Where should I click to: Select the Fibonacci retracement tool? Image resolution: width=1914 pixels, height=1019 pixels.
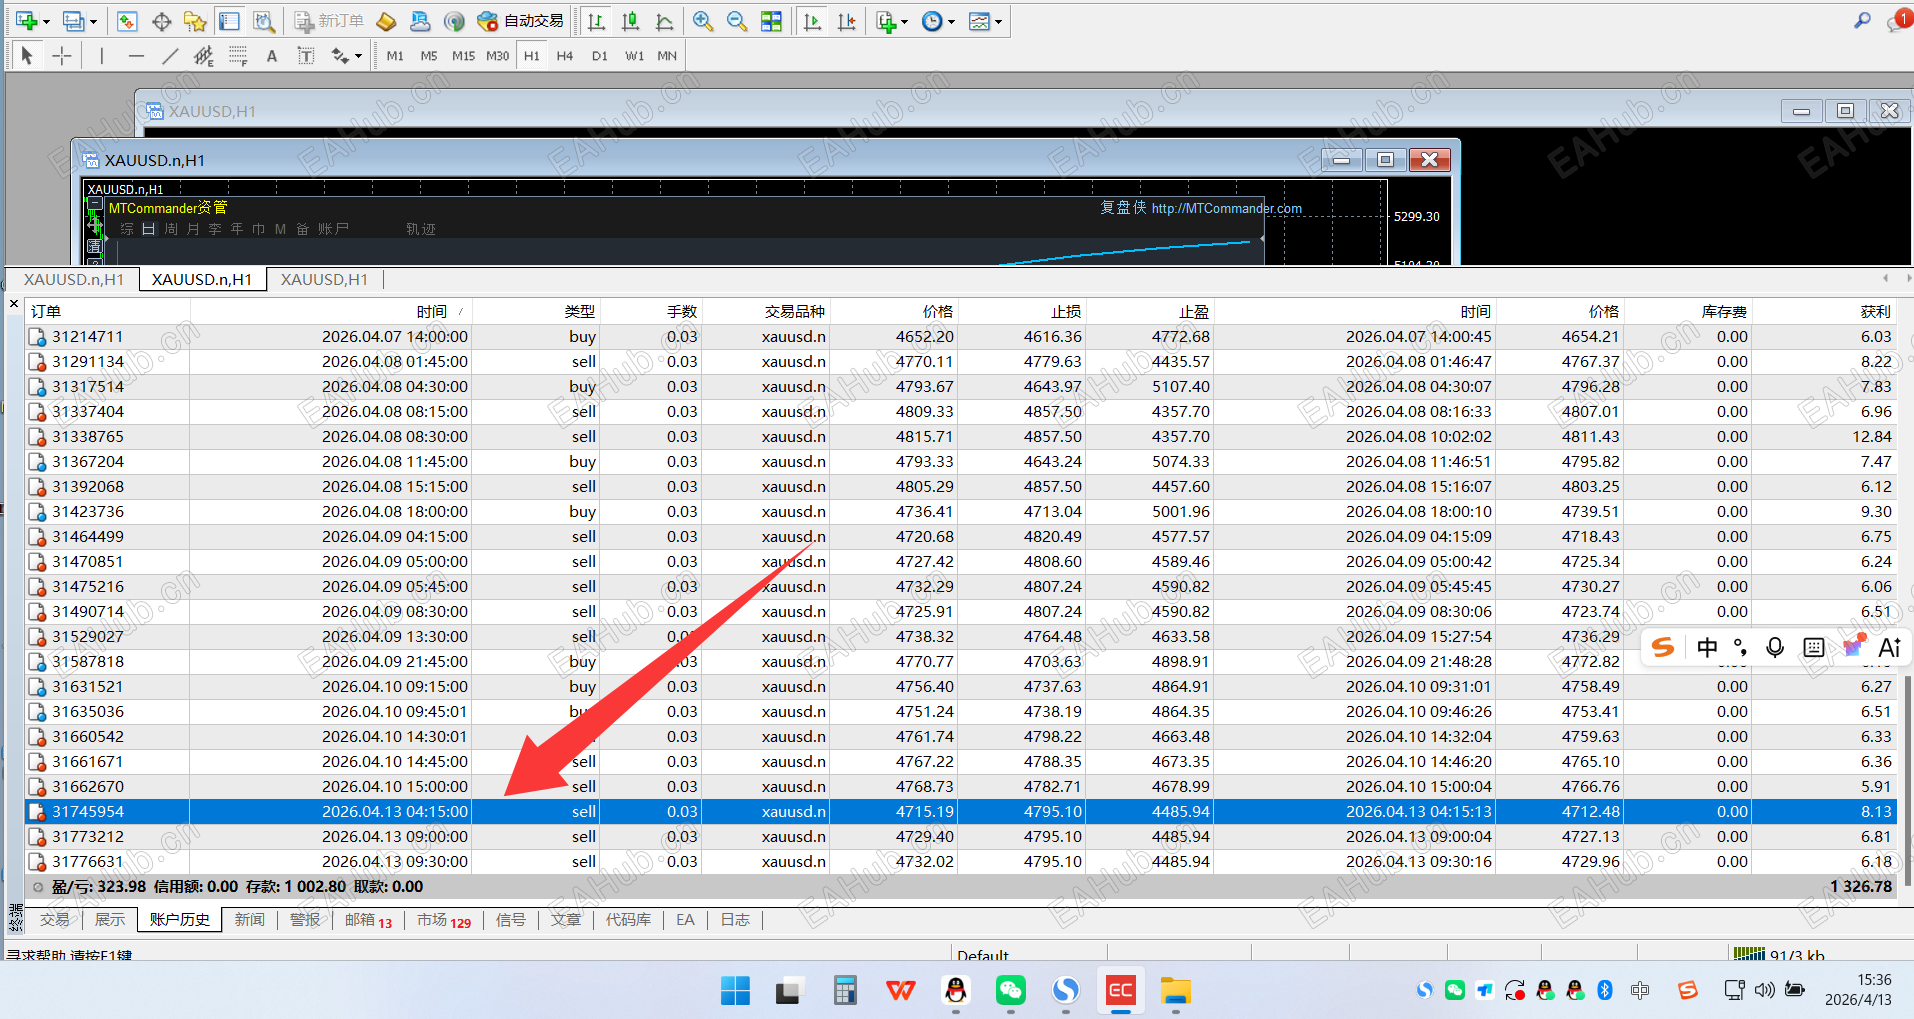238,56
